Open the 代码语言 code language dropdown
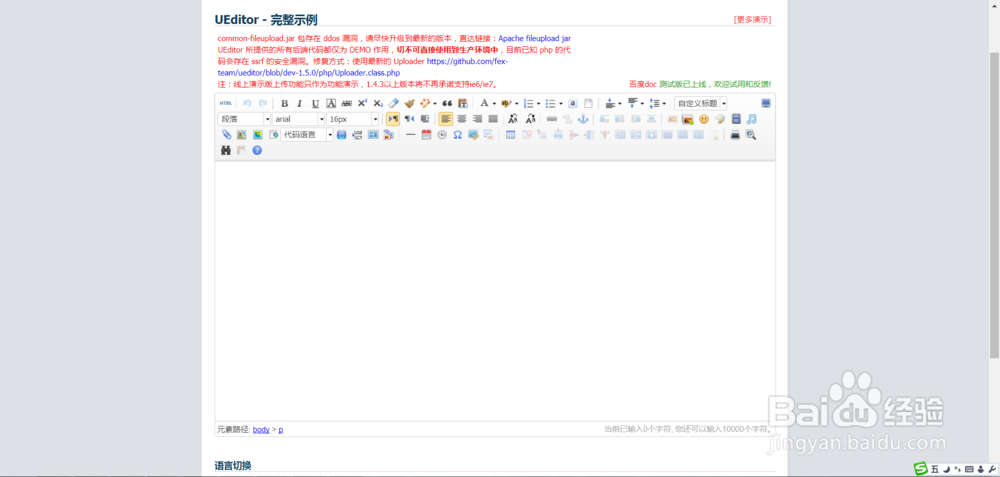This screenshot has height=477, width=1000. (307, 135)
